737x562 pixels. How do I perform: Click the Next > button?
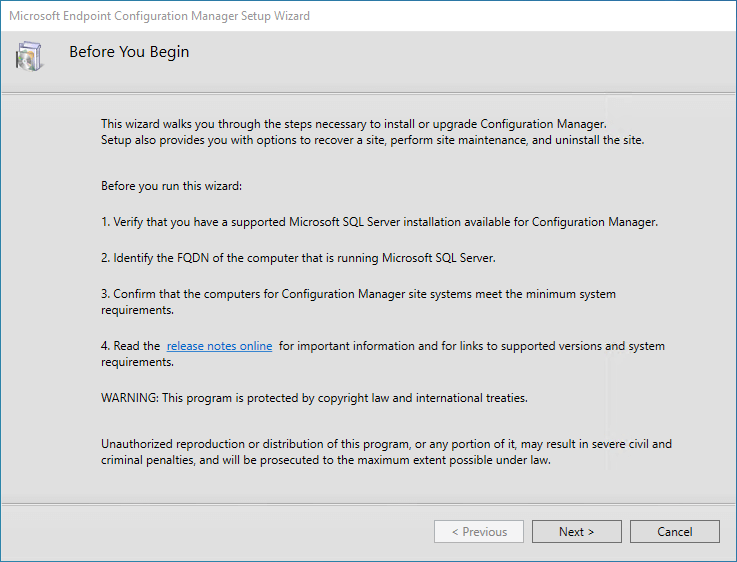coord(577,531)
